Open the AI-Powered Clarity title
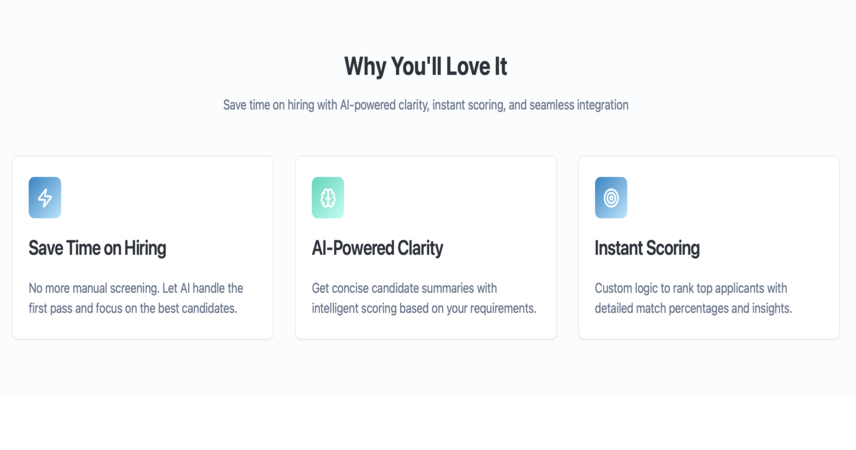This screenshot has height=450, width=856. [x=377, y=248]
